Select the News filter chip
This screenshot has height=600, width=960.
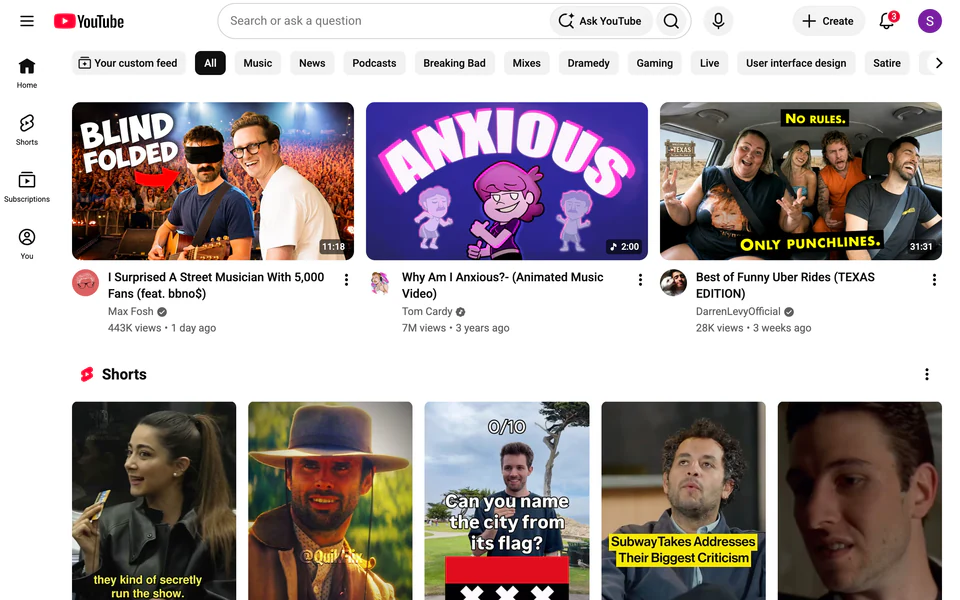312,63
